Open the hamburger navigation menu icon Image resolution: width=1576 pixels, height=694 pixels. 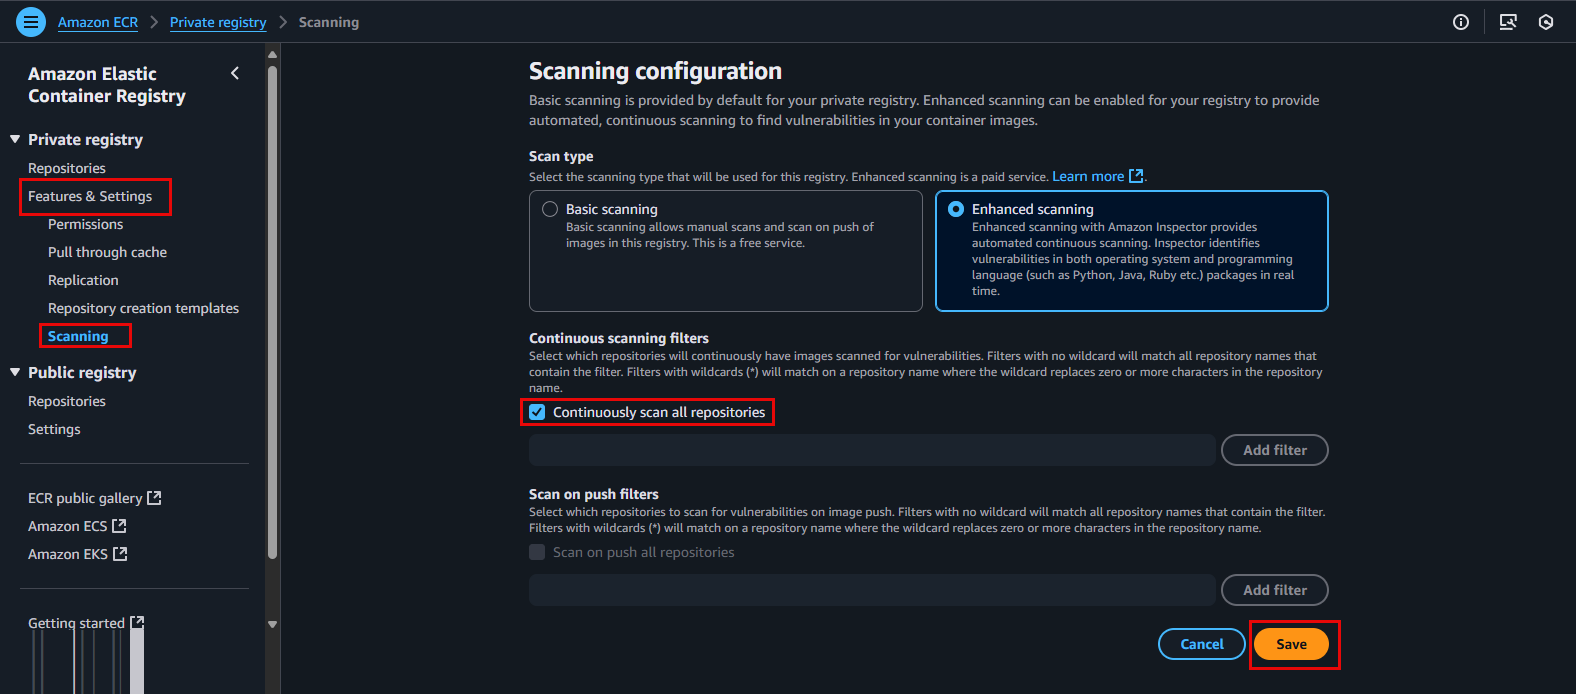point(31,22)
